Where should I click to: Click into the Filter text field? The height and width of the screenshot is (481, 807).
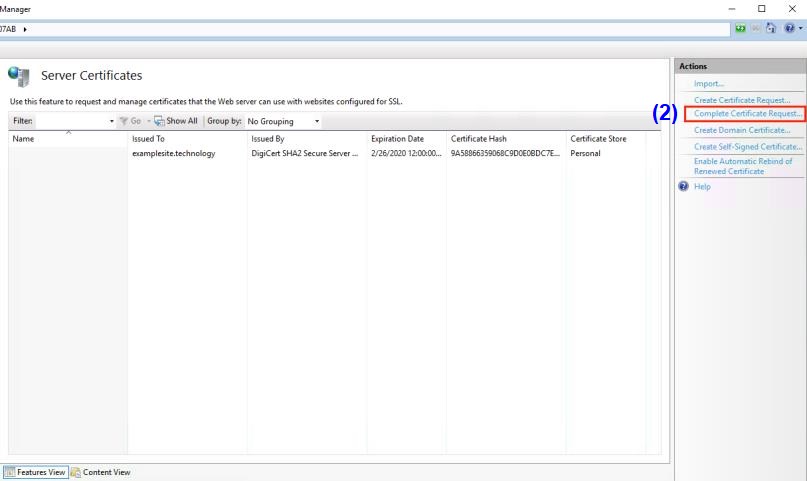click(71, 121)
